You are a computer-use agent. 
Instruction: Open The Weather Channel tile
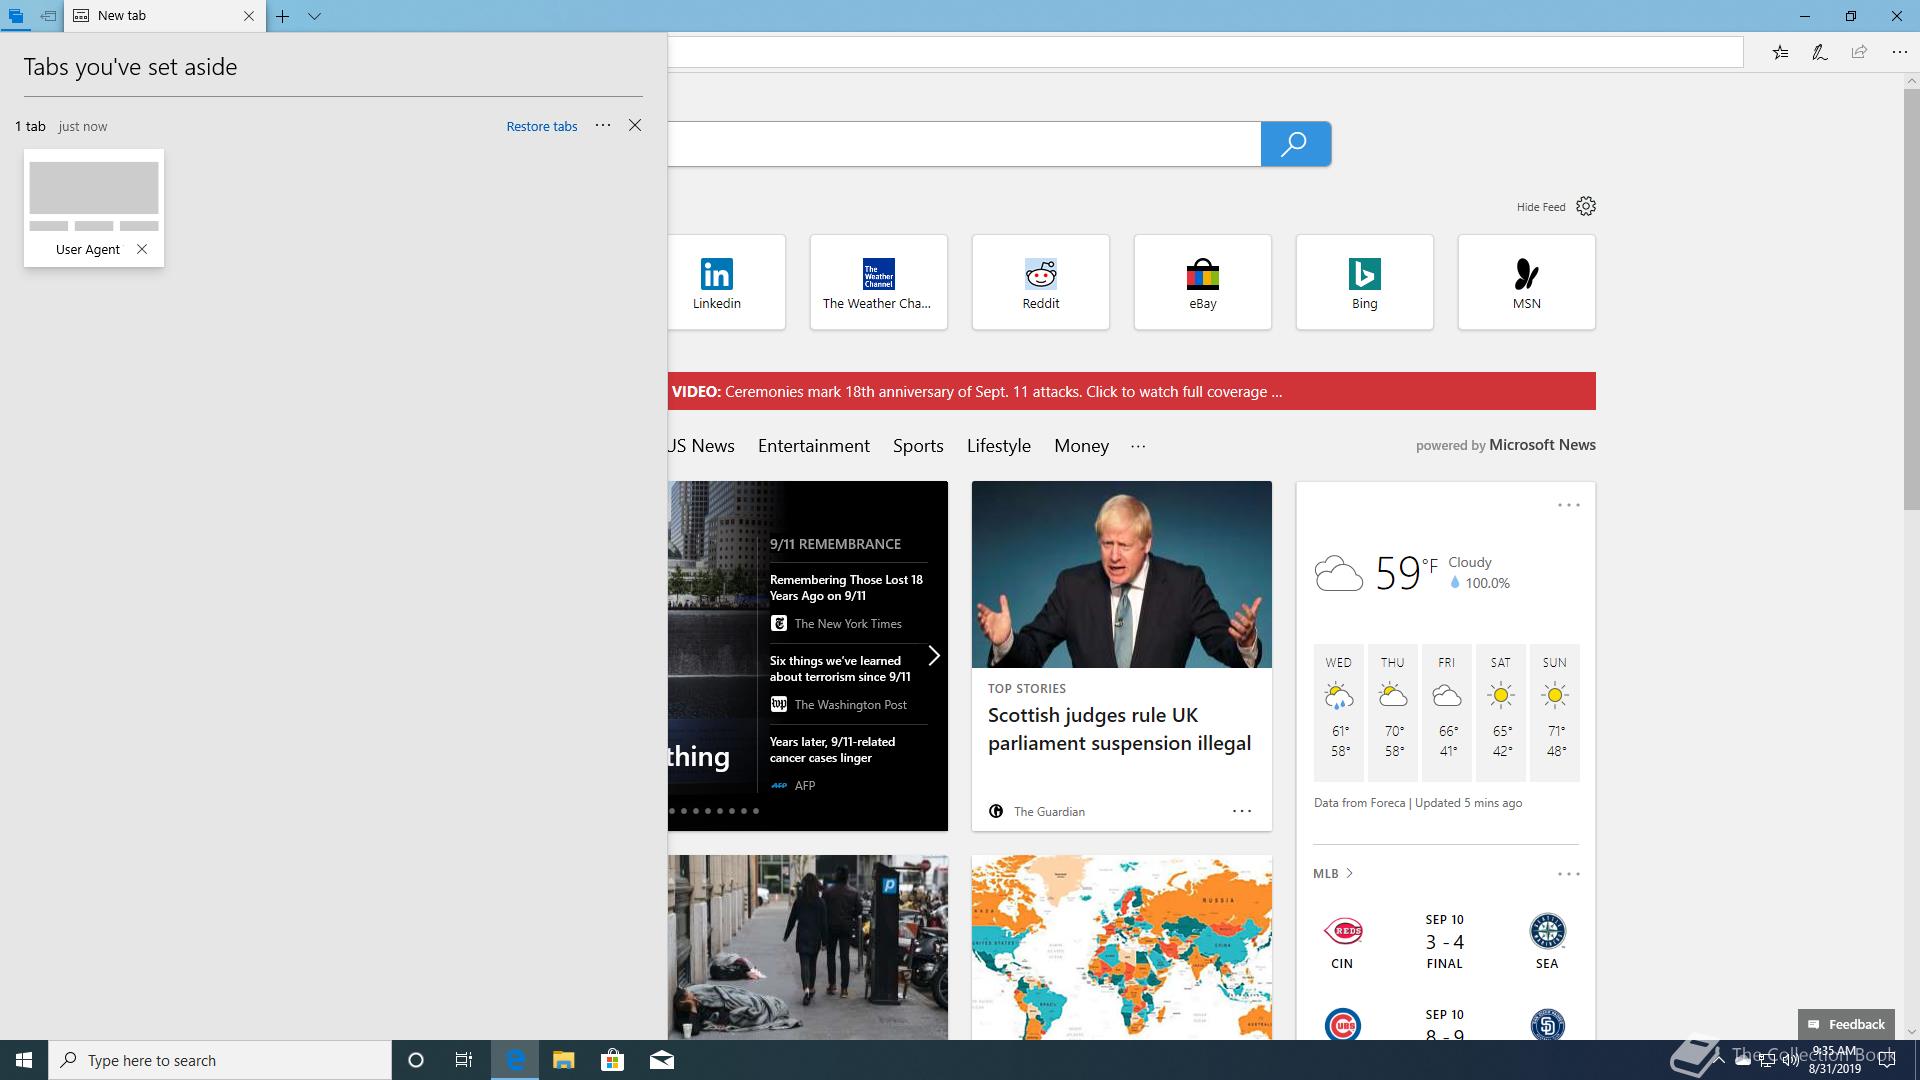click(x=879, y=282)
